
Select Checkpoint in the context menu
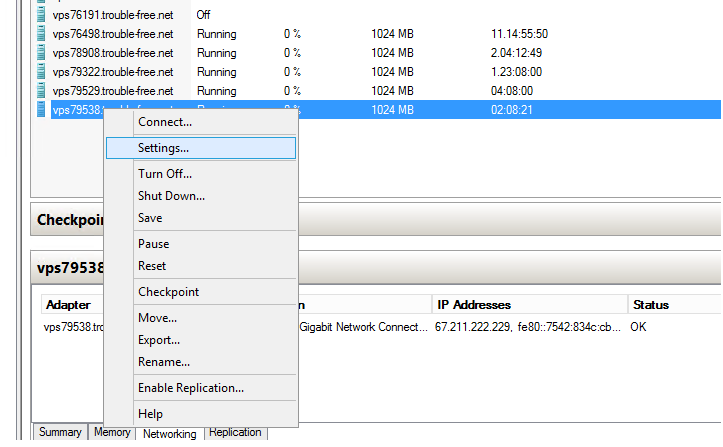[201, 292]
